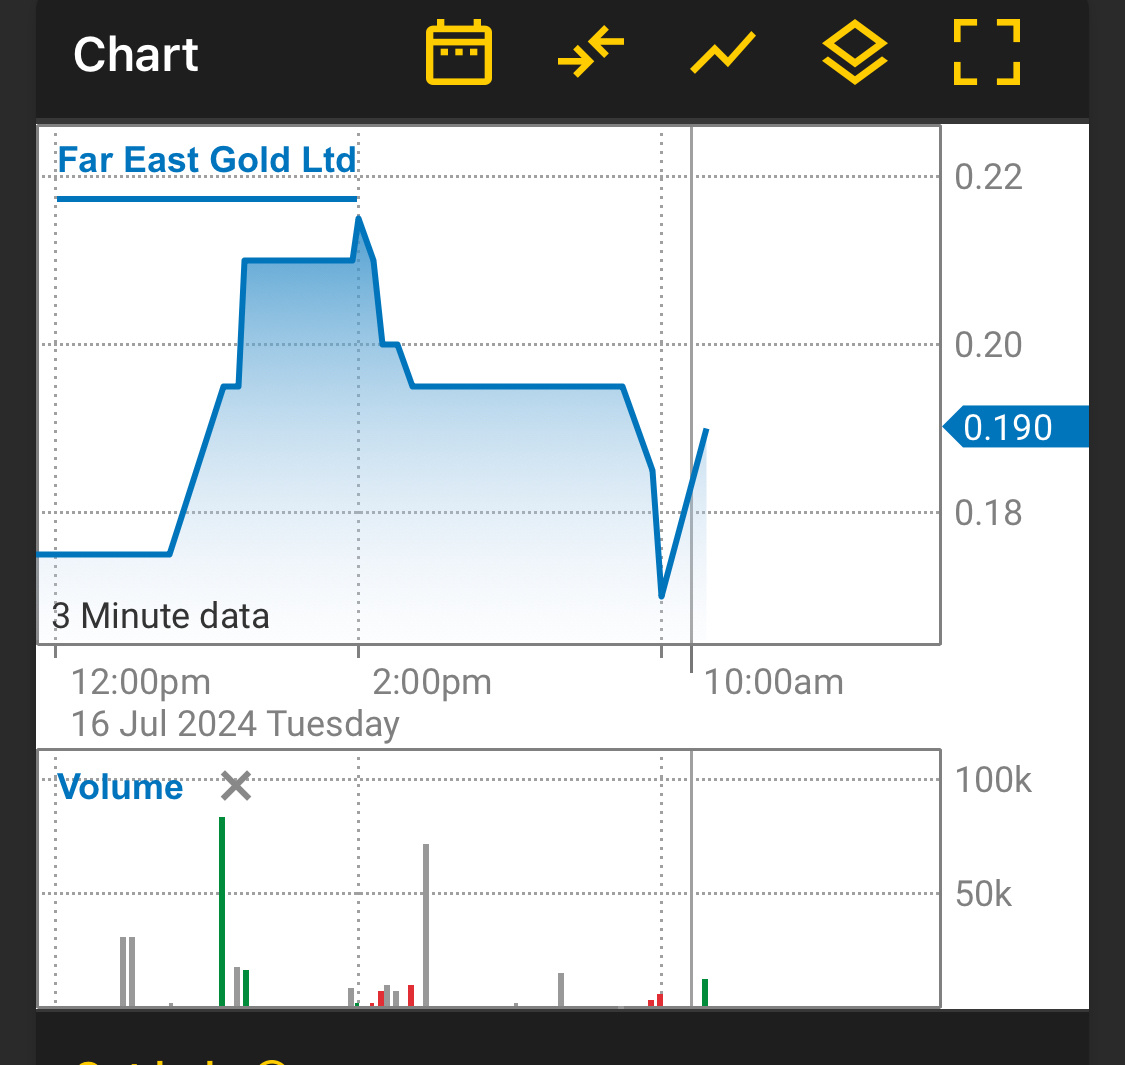Click the 2:00pm time axis label
The image size is (1125, 1065).
pos(432,682)
